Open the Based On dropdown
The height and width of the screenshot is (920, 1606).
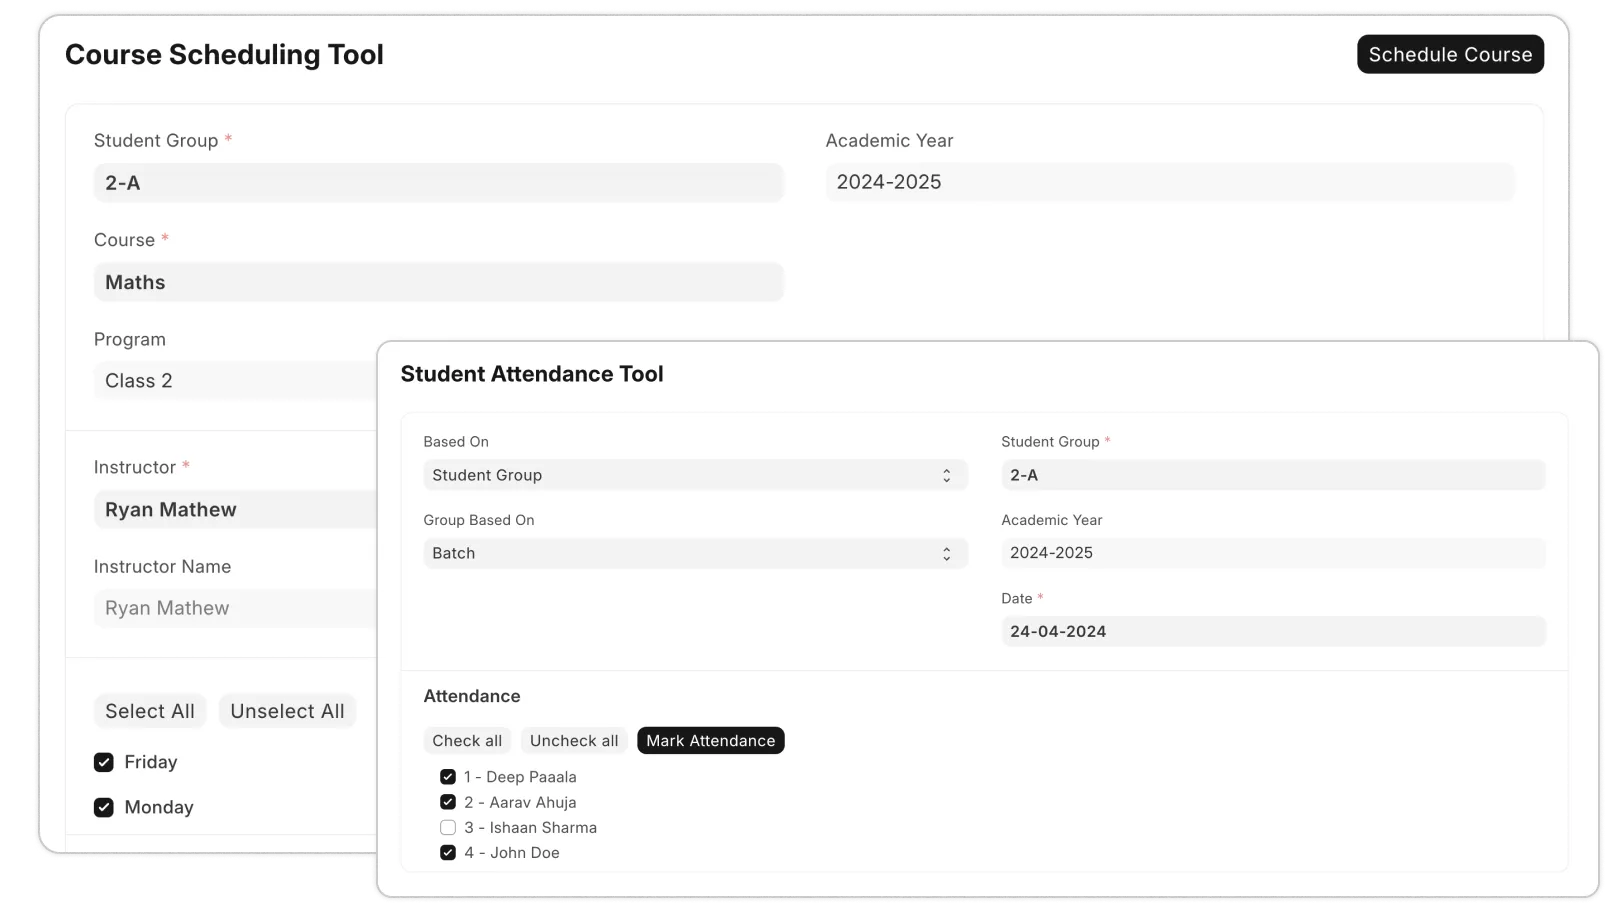coord(694,474)
